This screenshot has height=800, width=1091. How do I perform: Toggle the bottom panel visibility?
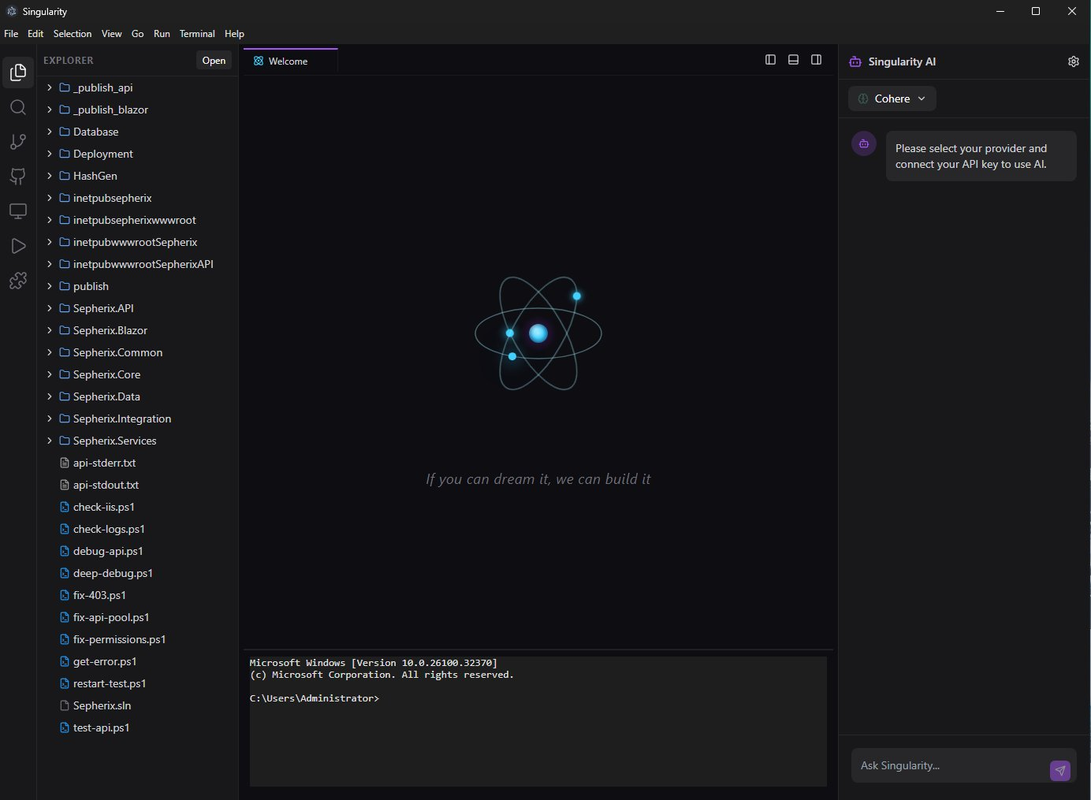793,59
